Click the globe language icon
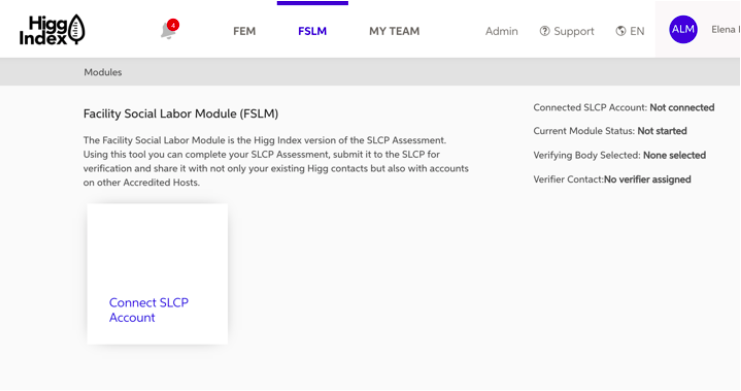741x391 pixels. click(620, 31)
